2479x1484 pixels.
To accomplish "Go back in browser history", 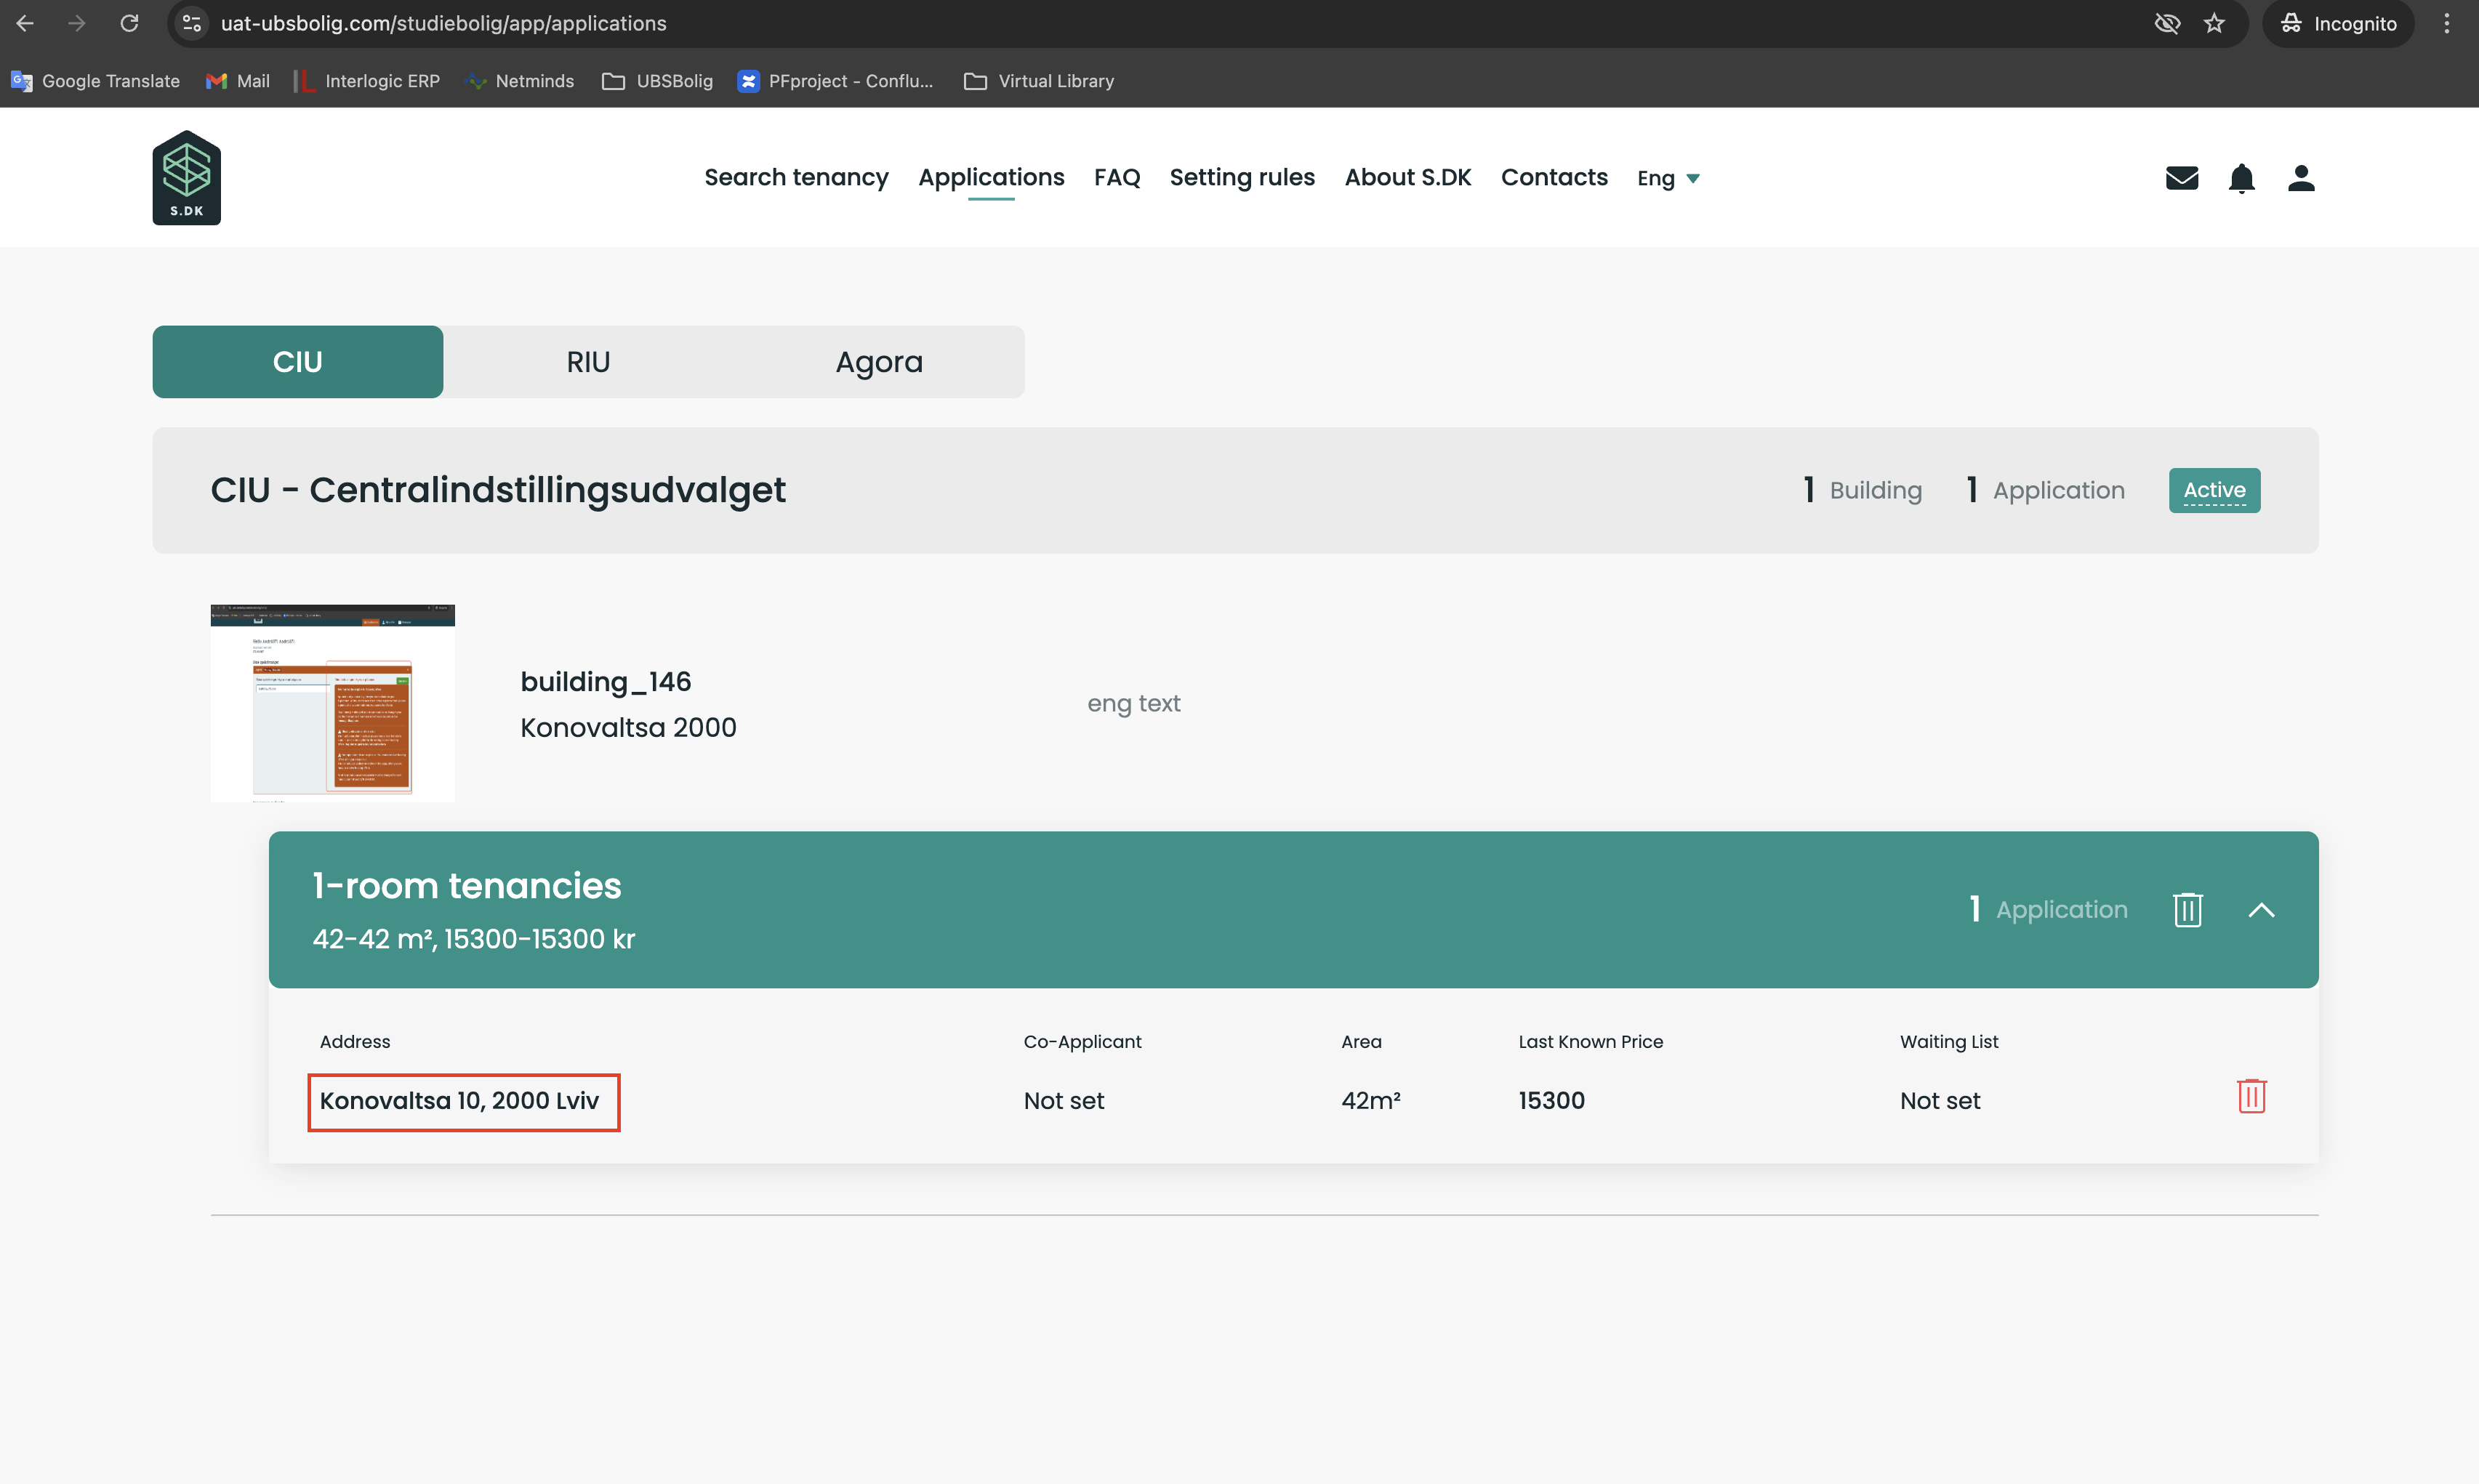I will tap(25, 23).
